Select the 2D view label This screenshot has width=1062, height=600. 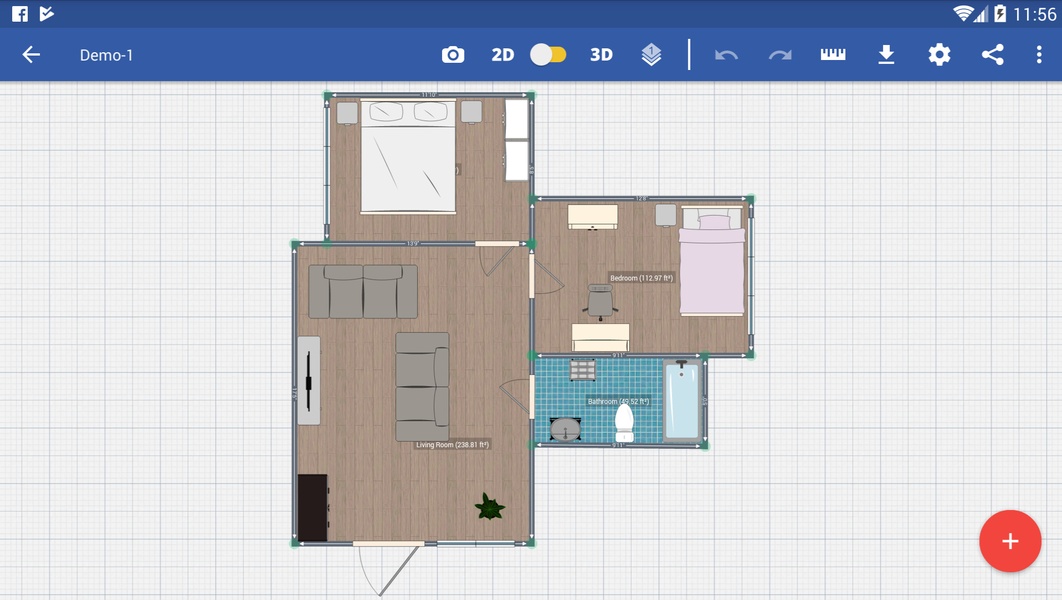point(503,55)
